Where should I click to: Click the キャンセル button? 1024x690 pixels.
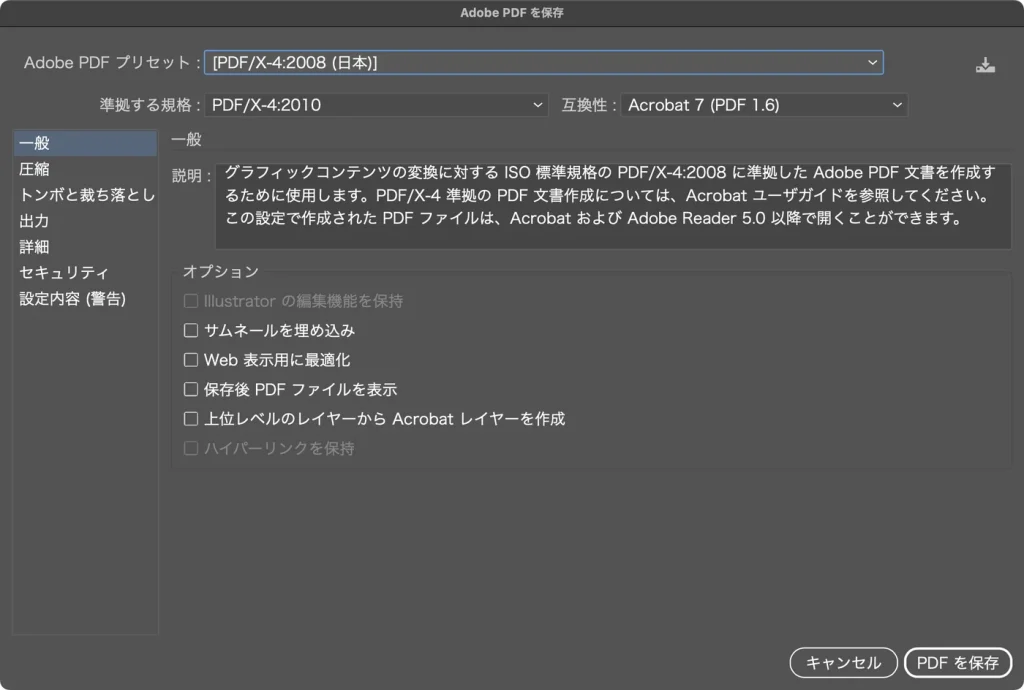tap(843, 663)
